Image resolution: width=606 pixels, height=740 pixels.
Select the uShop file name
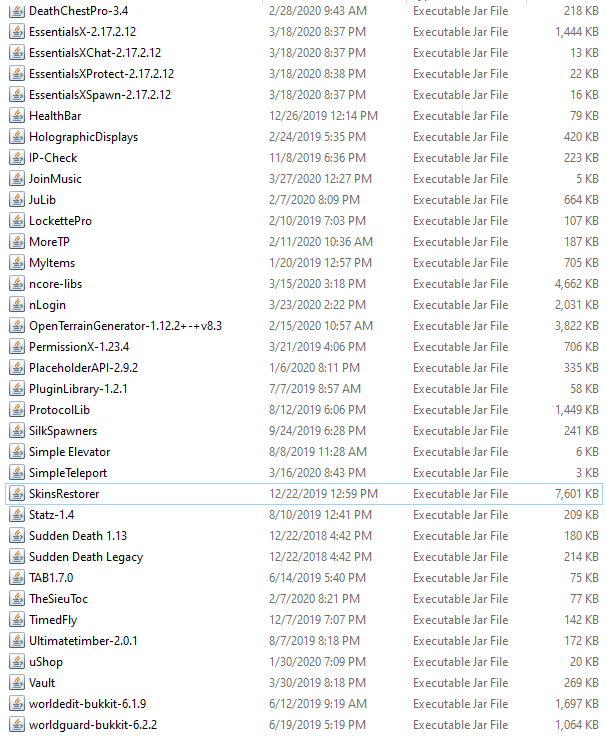[46, 662]
